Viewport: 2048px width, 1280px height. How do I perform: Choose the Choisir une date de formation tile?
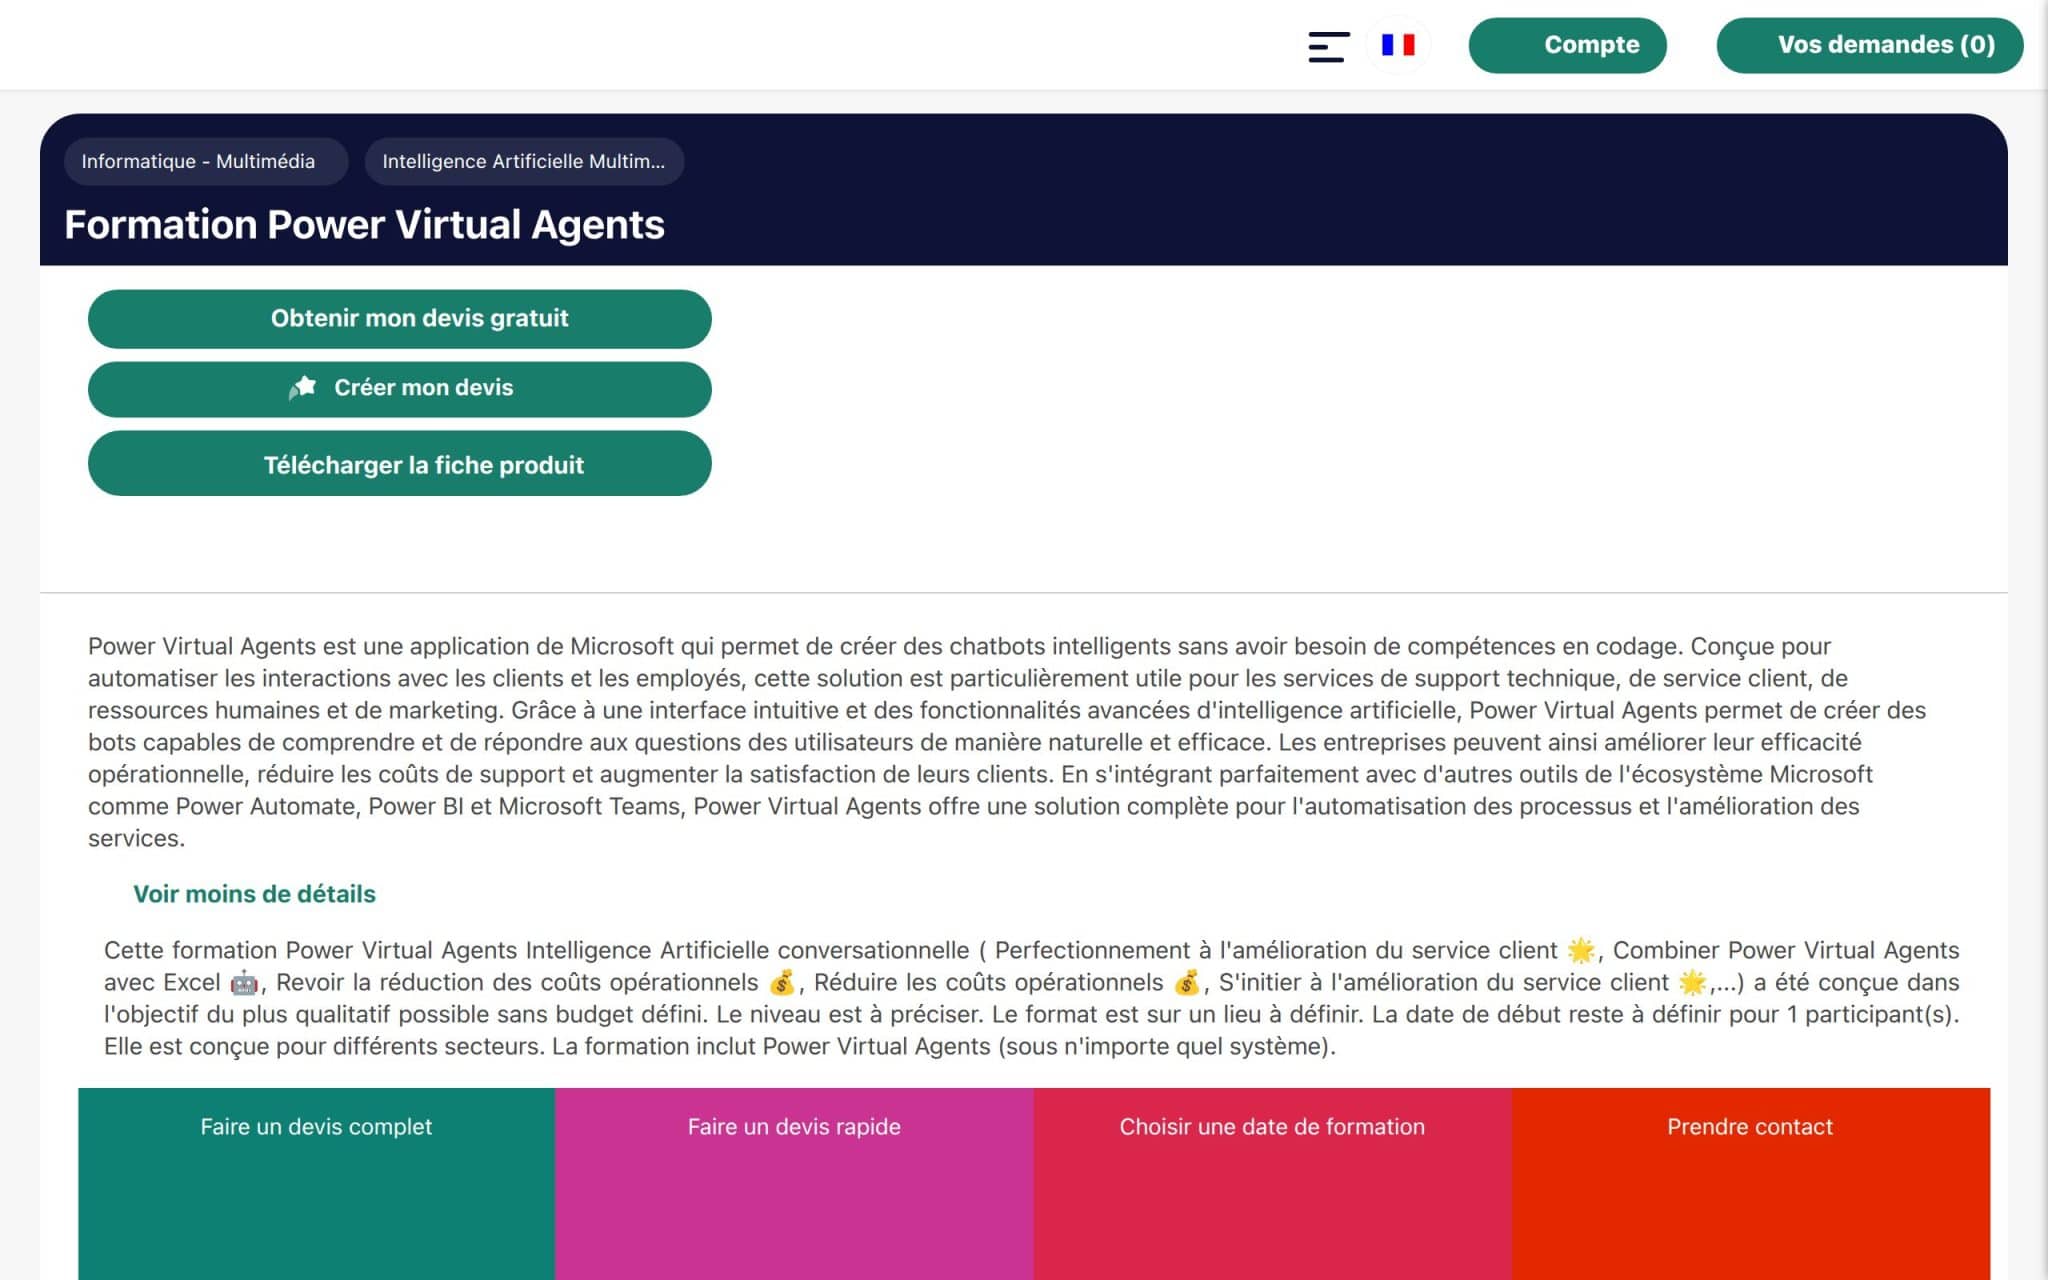pos(1272,1184)
